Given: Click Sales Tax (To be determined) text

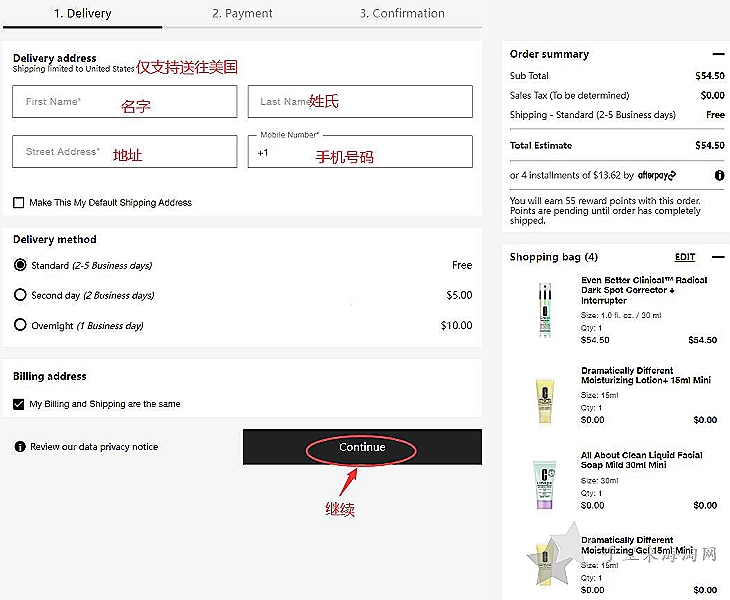Looking at the screenshot, I should [569, 95].
